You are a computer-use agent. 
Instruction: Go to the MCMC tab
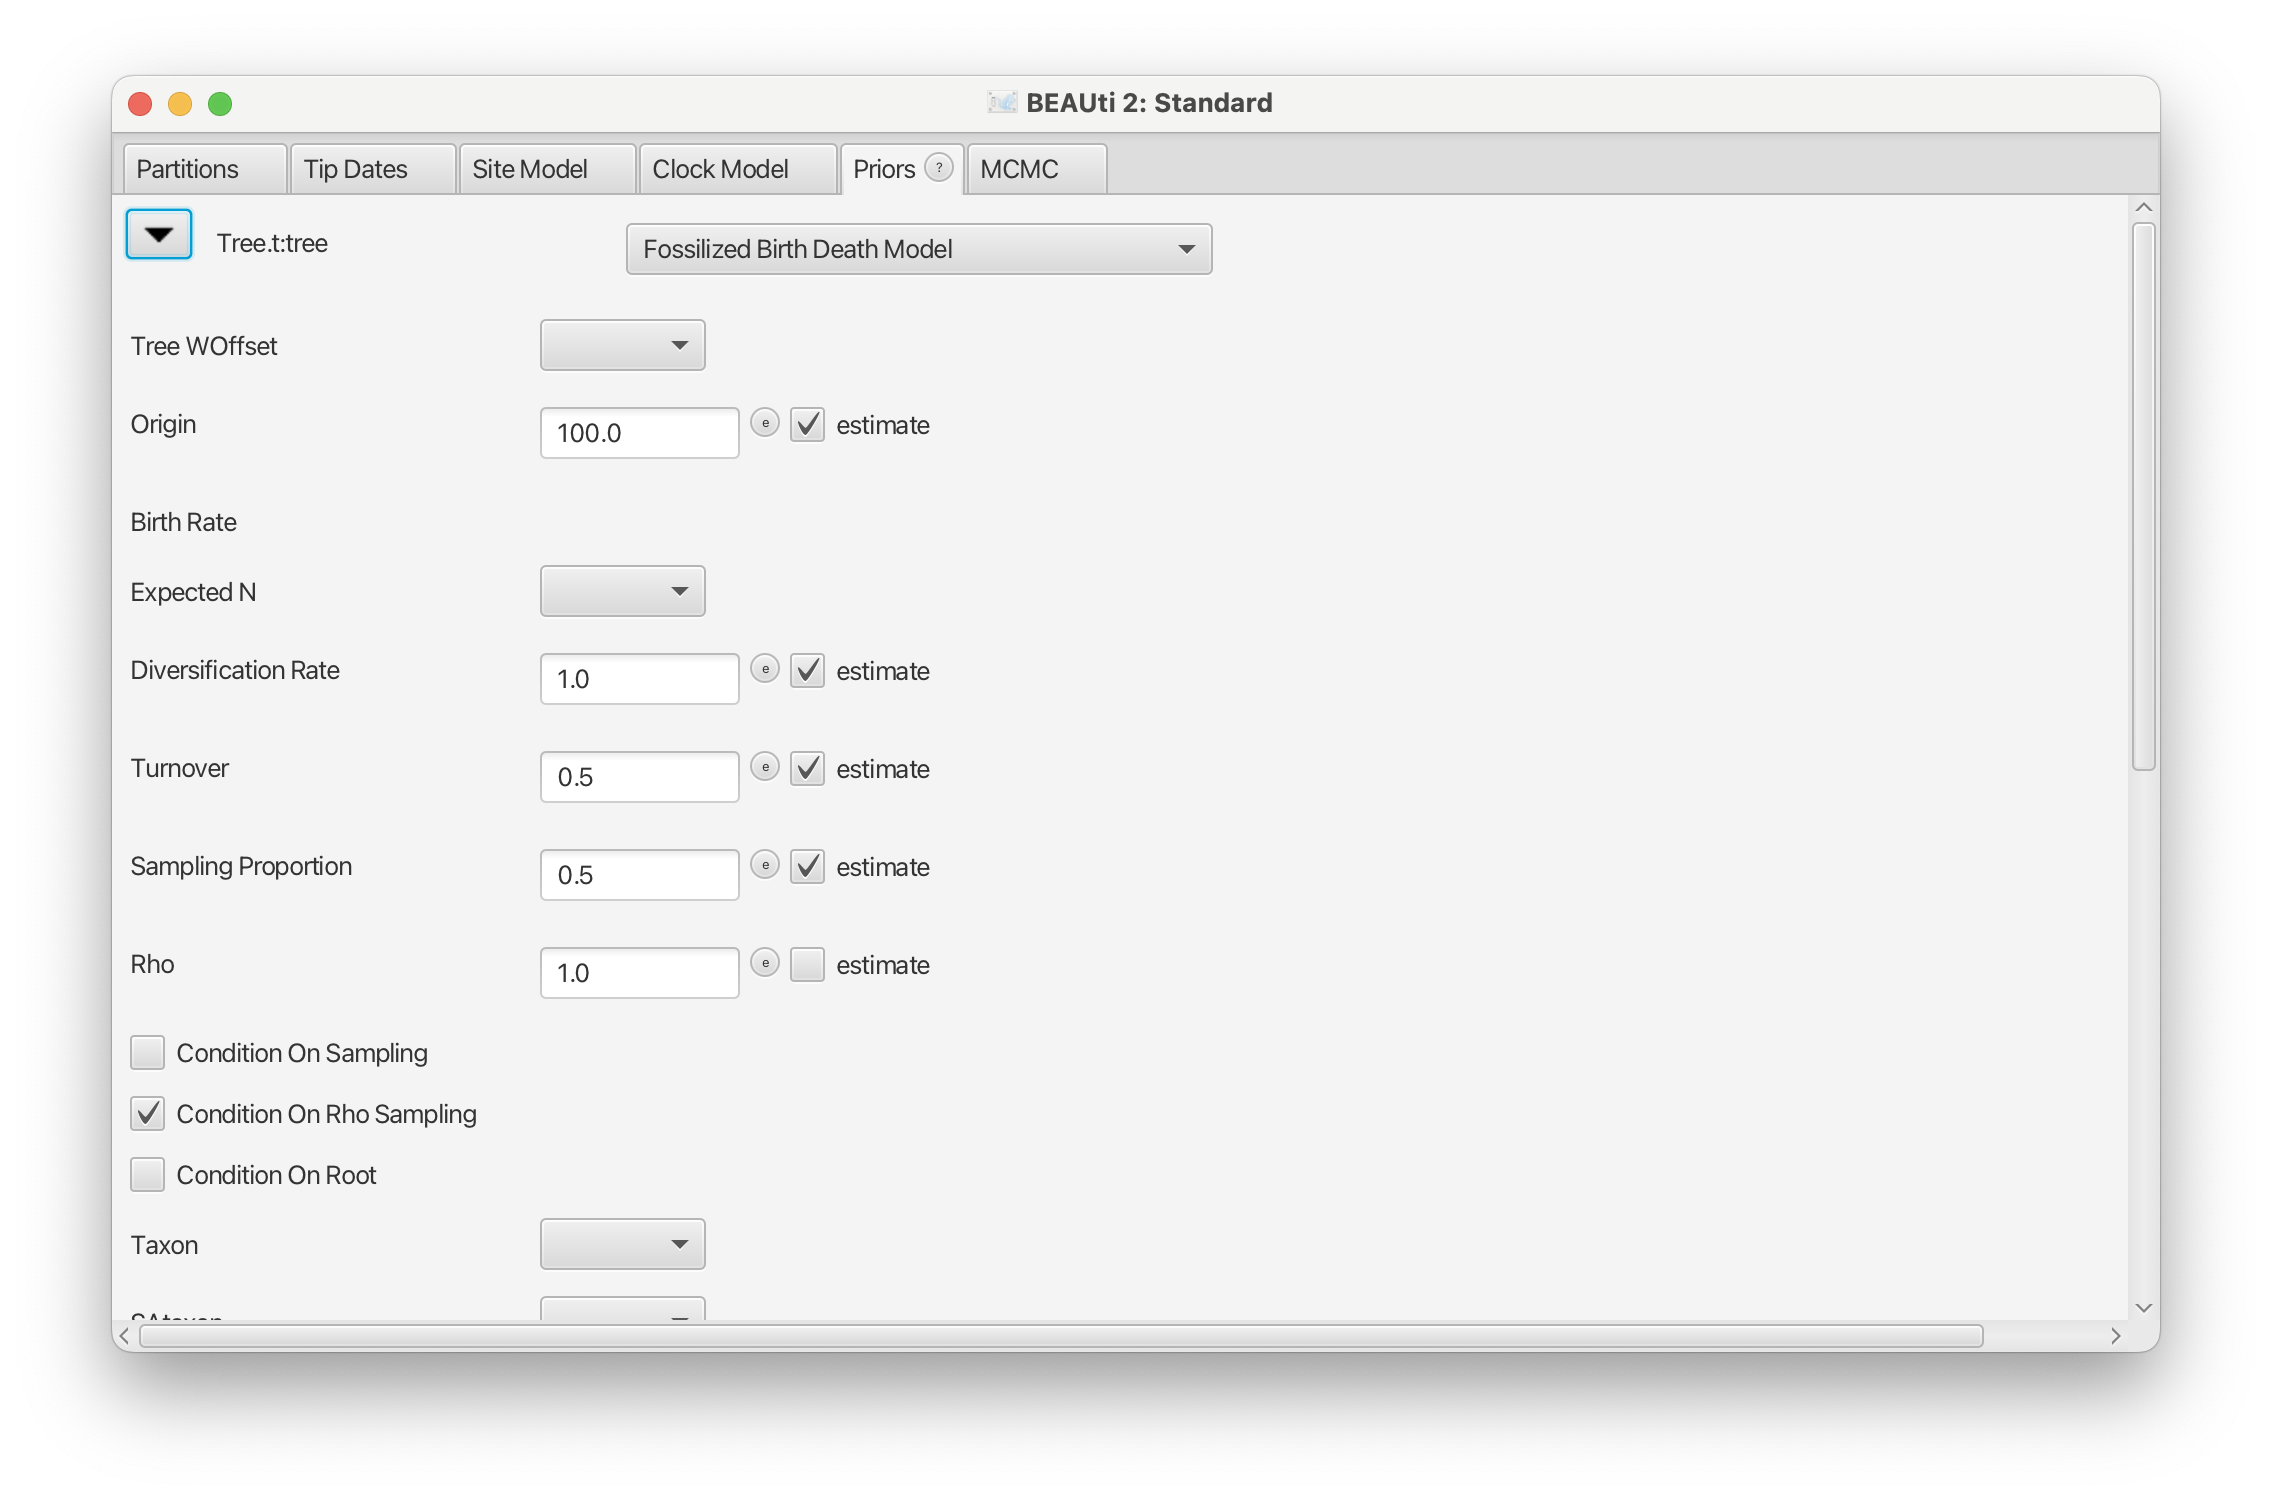(x=1037, y=169)
